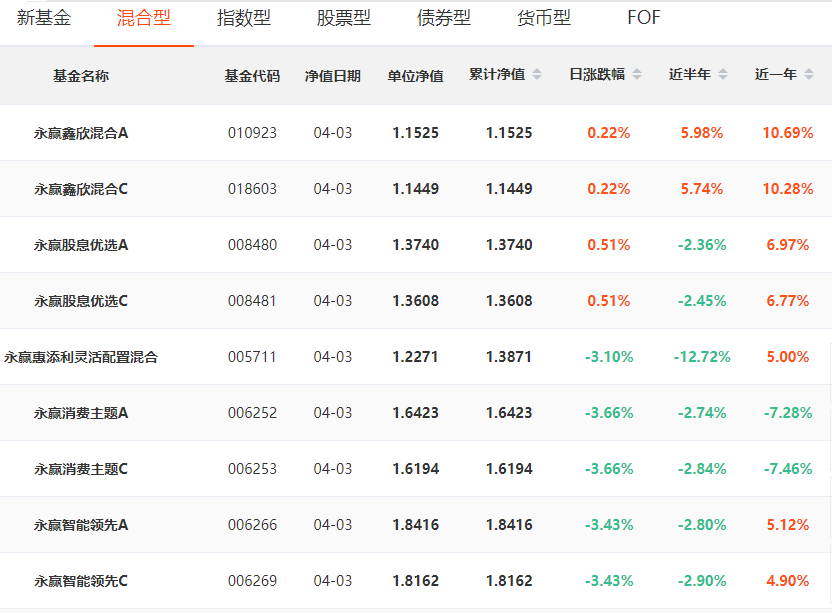Image resolution: width=832 pixels, height=613 pixels.
Task: Sort by 近一年 using its sort arrows
Action: coord(809,74)
